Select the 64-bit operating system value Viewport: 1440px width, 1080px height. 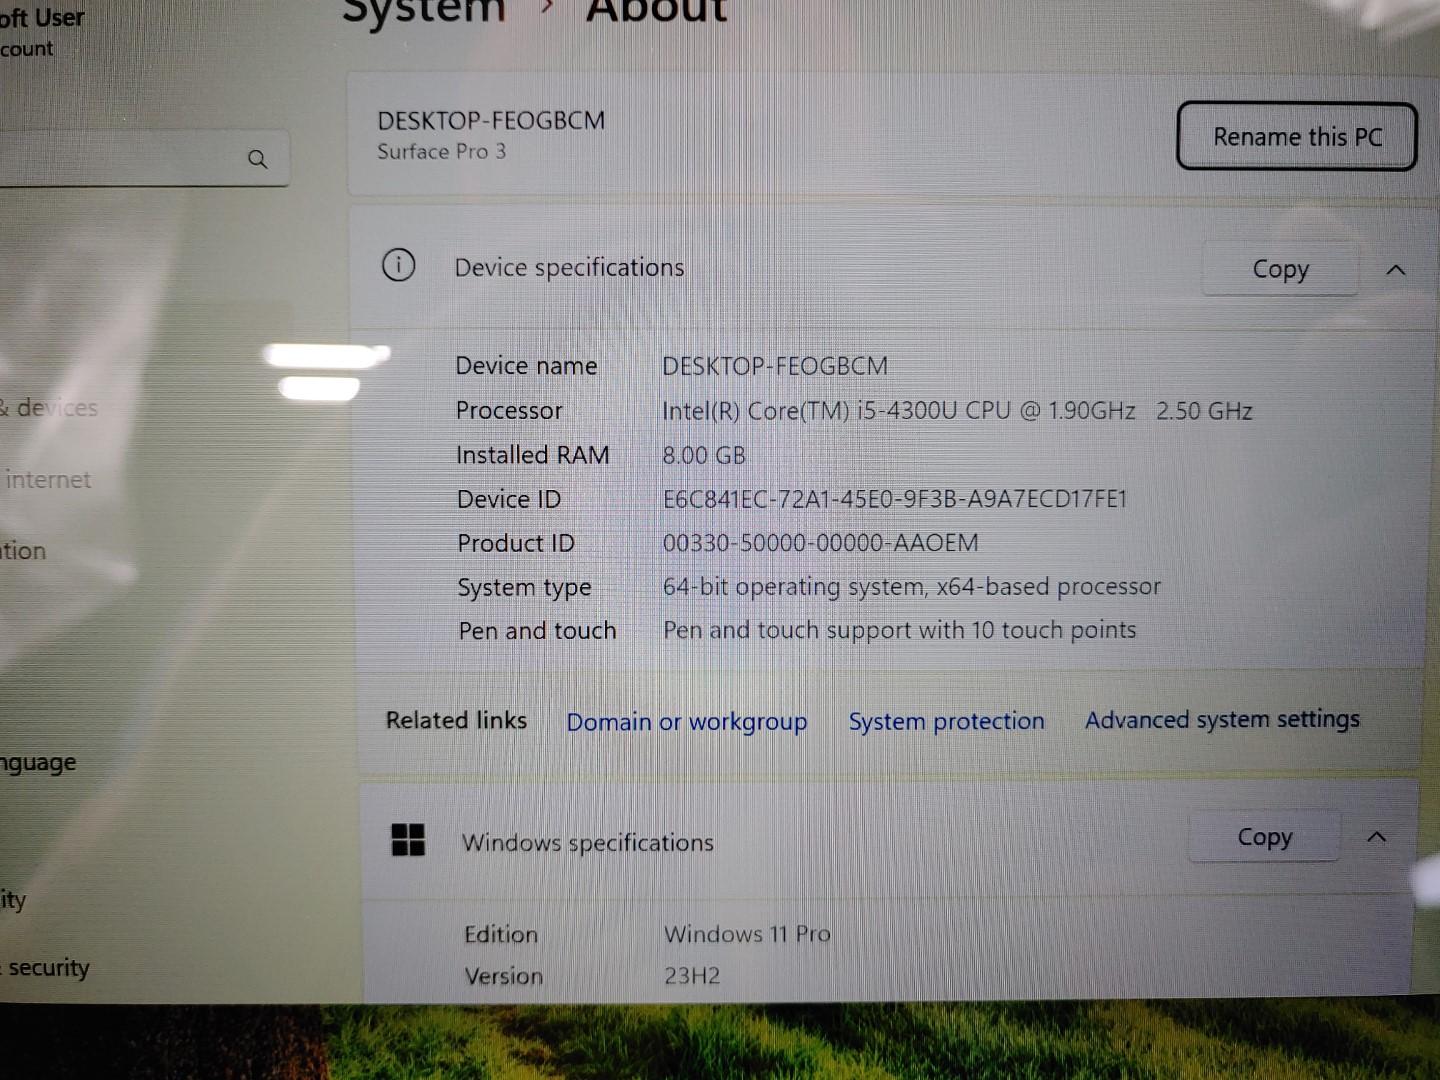point(912,587)
